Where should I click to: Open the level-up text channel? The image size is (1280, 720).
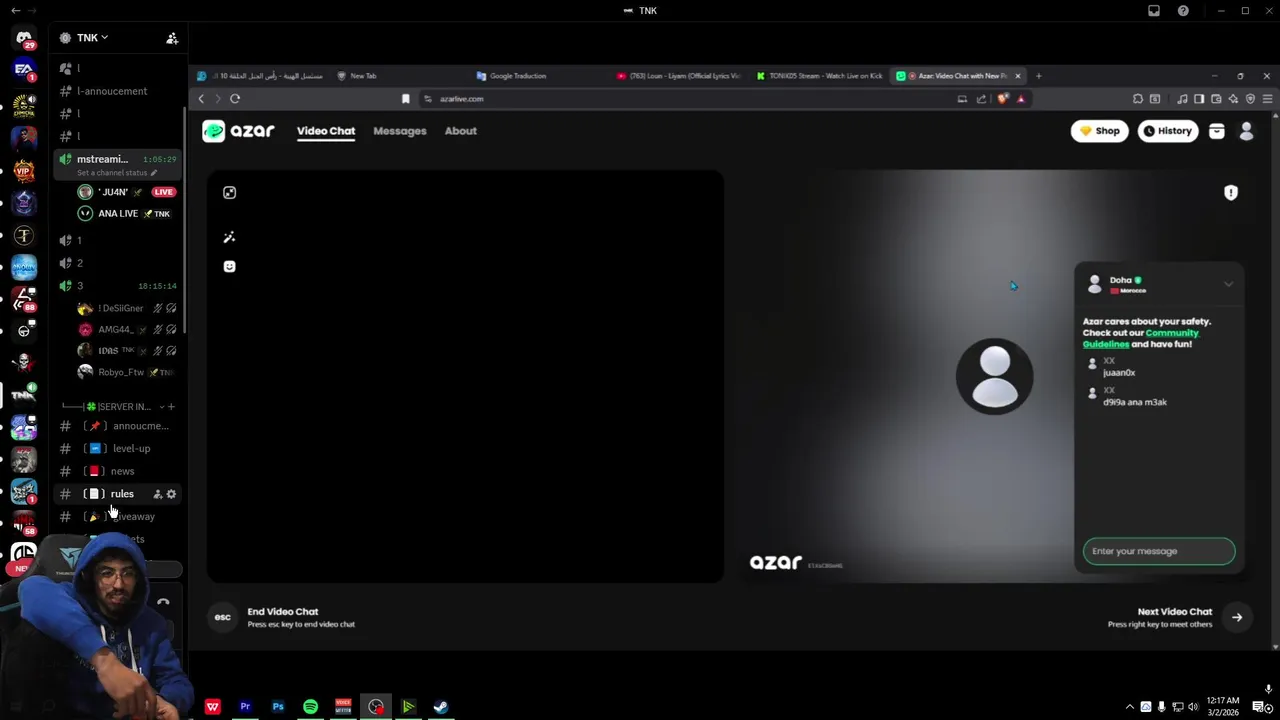pyautogui.click(x=118, y=449)
